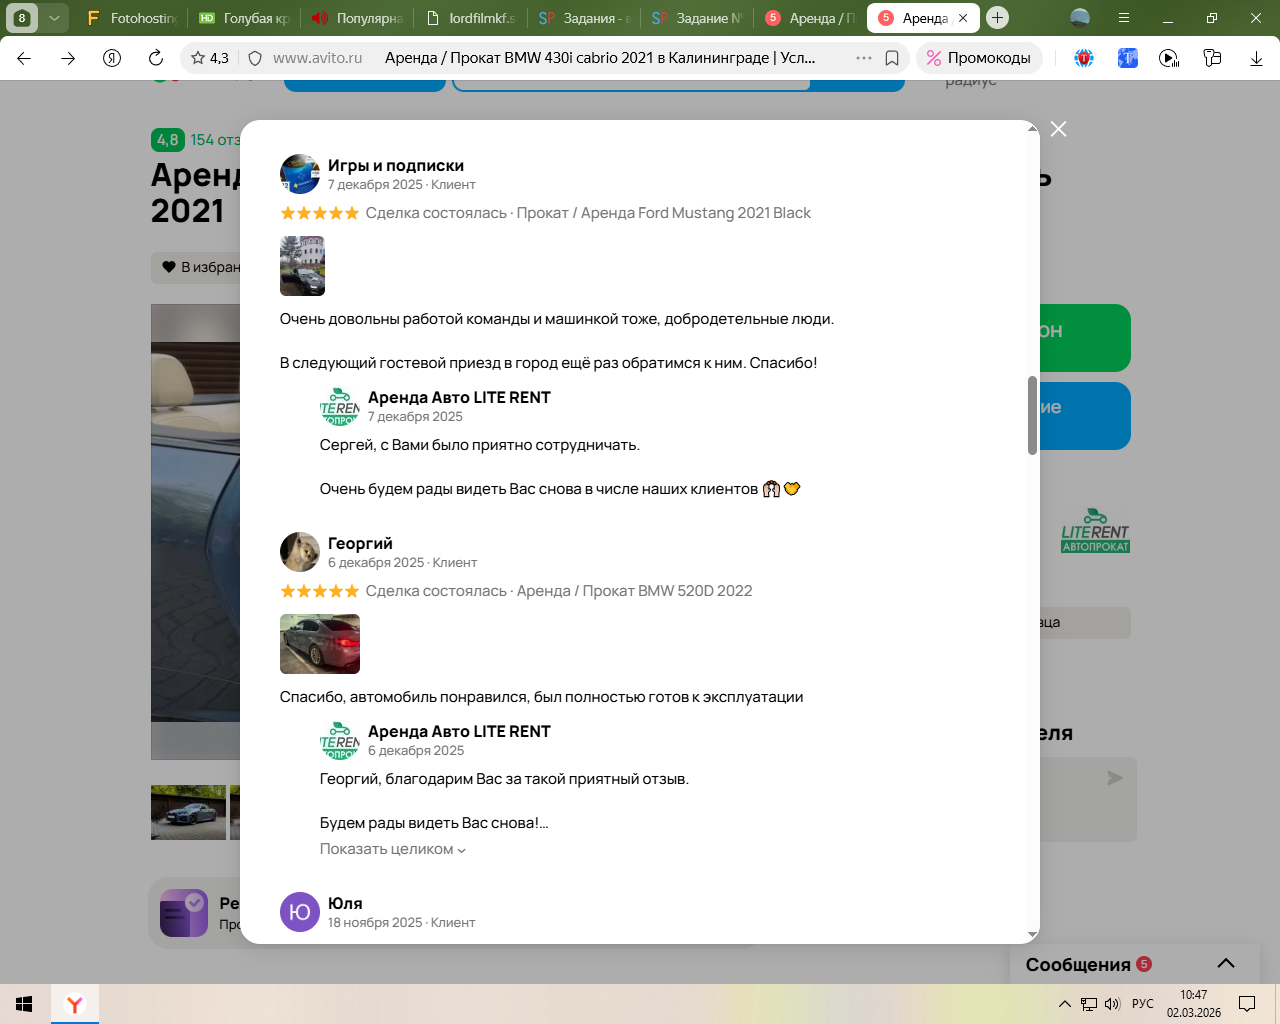The image size is (1280, 1024).
Task: Open reviewer name Игры и подписки
Action: [x=396, y=166]
